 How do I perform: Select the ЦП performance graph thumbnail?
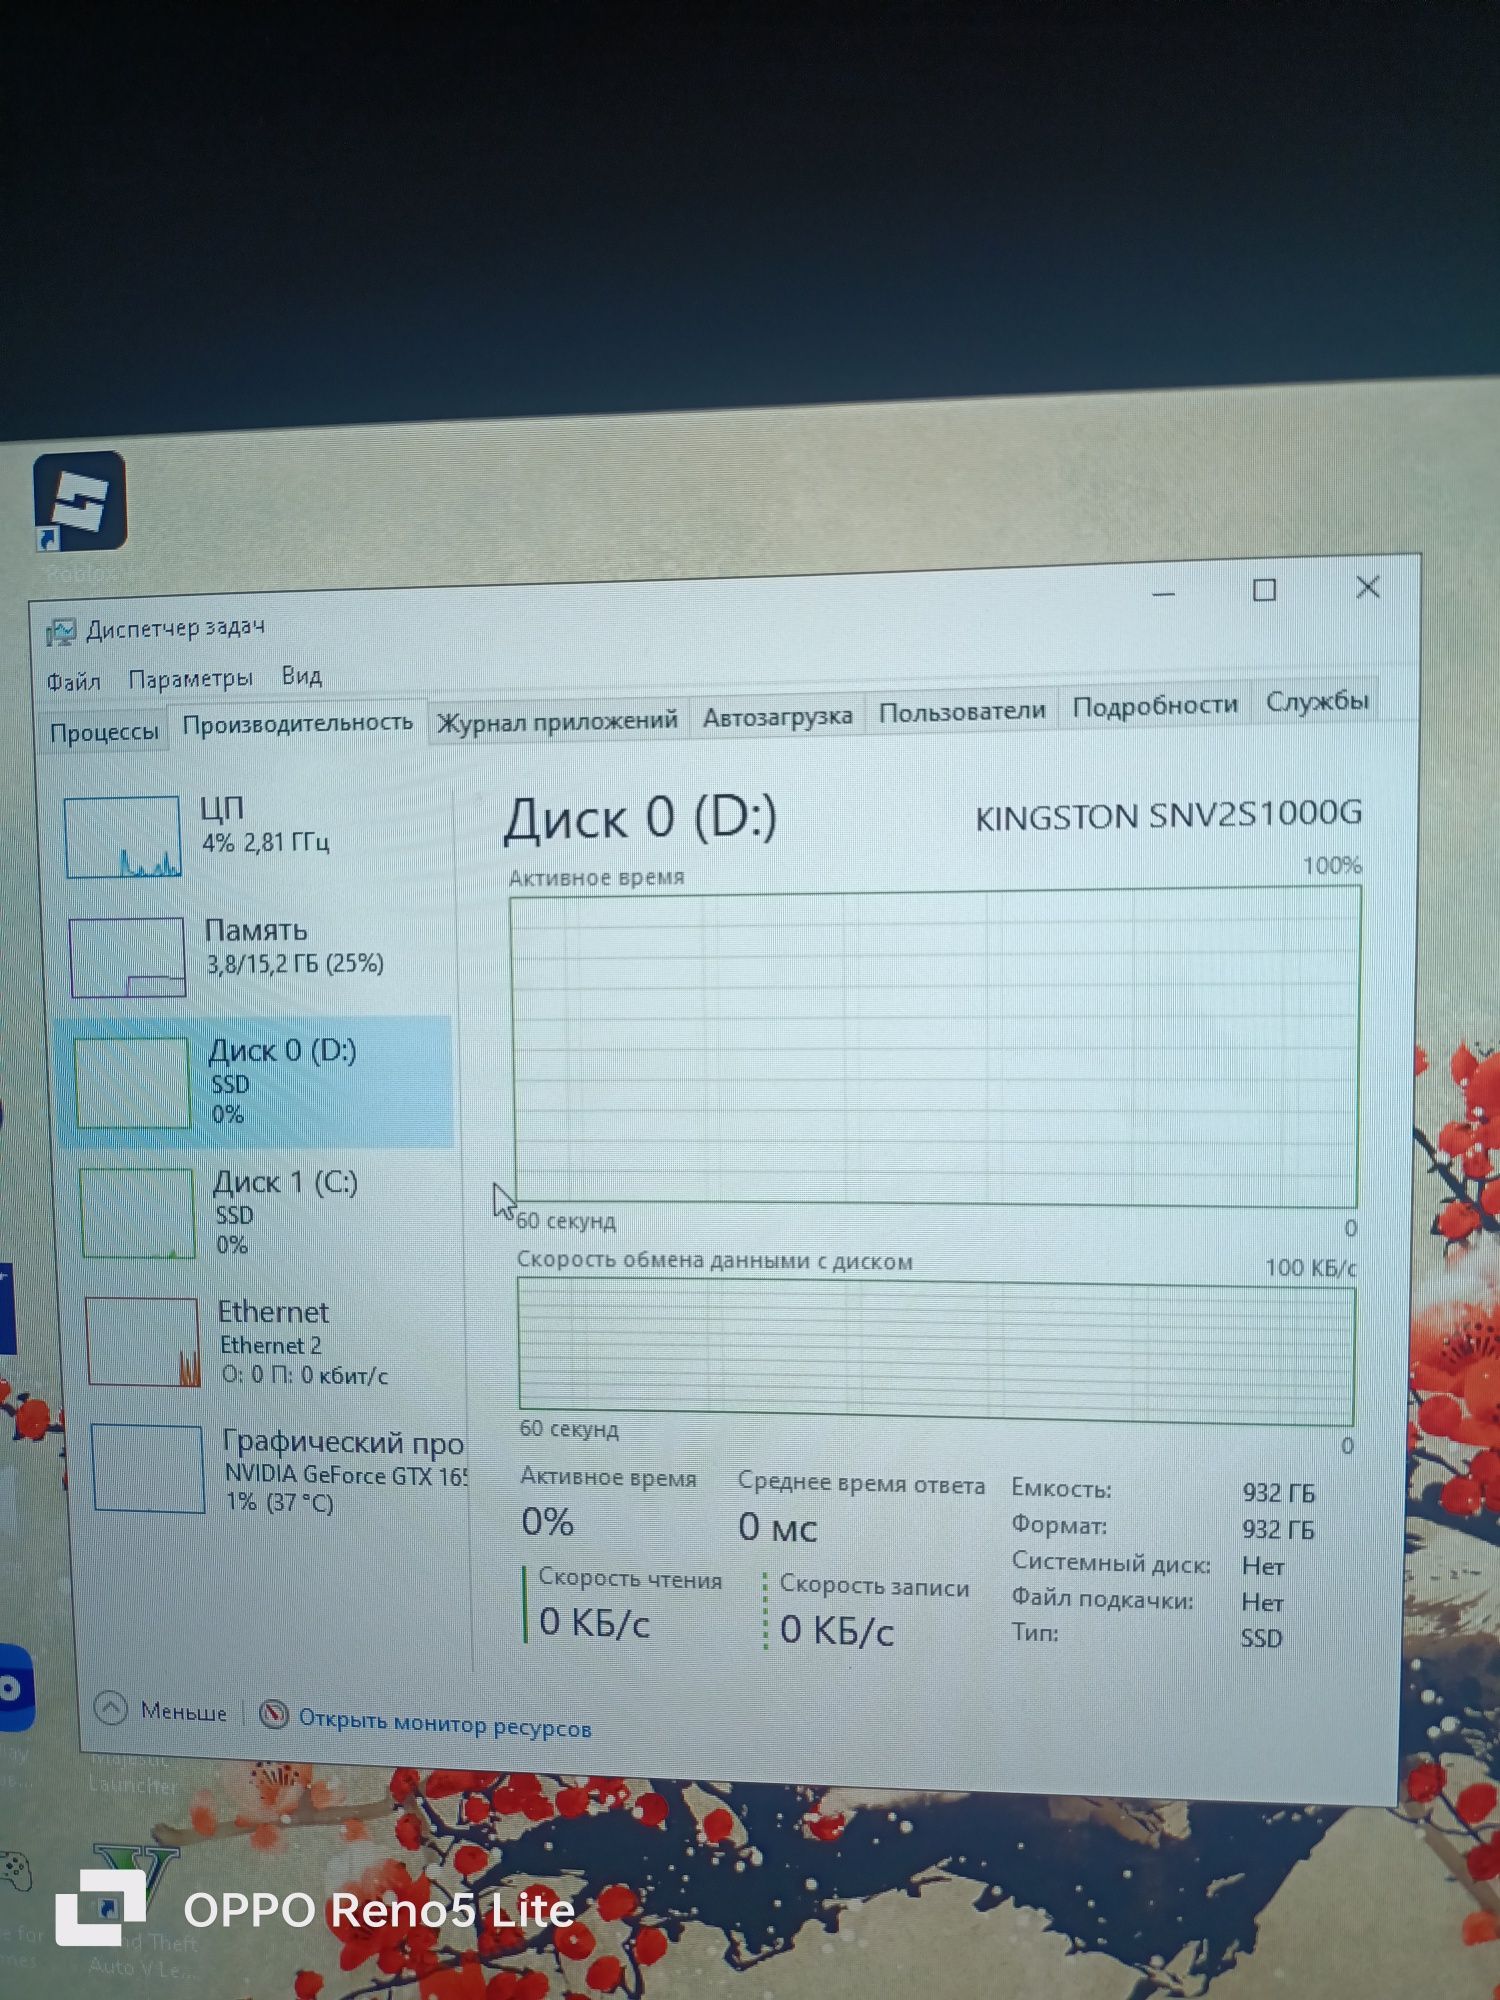point(122,836)
